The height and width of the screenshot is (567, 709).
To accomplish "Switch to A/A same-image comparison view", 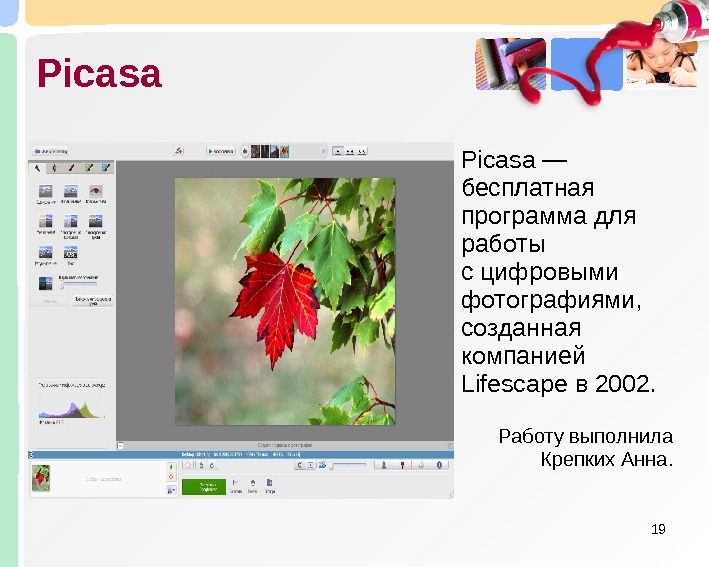I will click(x=362, y=151).
